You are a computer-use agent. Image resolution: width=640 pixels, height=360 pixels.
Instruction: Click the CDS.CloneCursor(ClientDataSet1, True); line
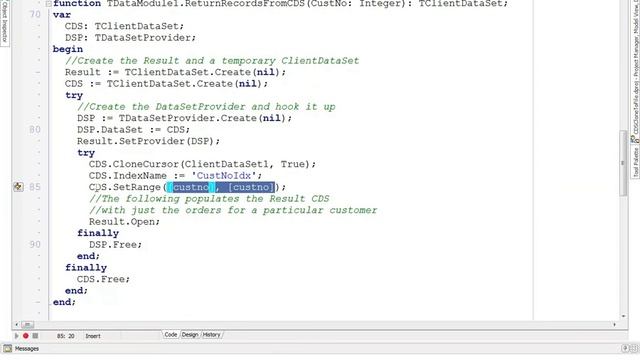coord(202,164)
